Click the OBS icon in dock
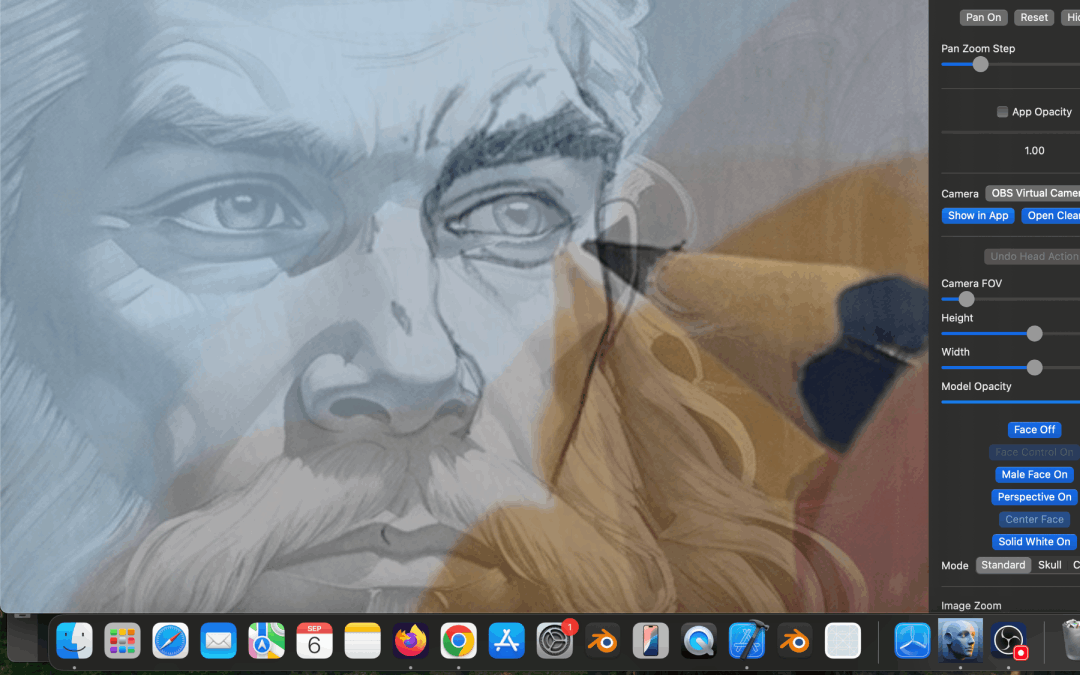 [1008, 641]
